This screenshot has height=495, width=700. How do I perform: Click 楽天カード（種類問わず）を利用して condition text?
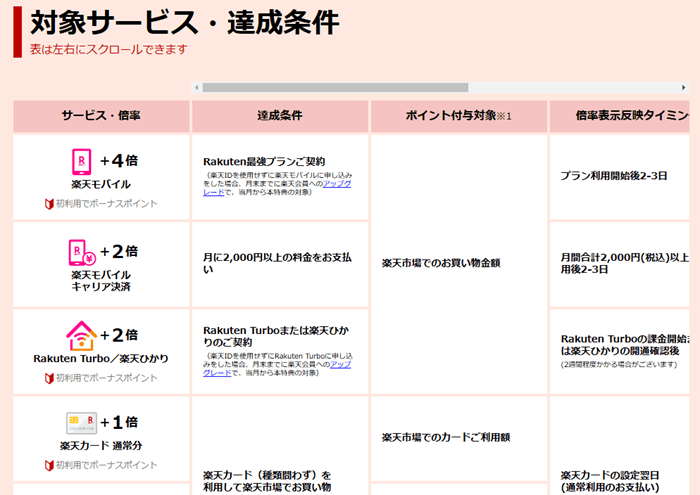tap(267, 481)
